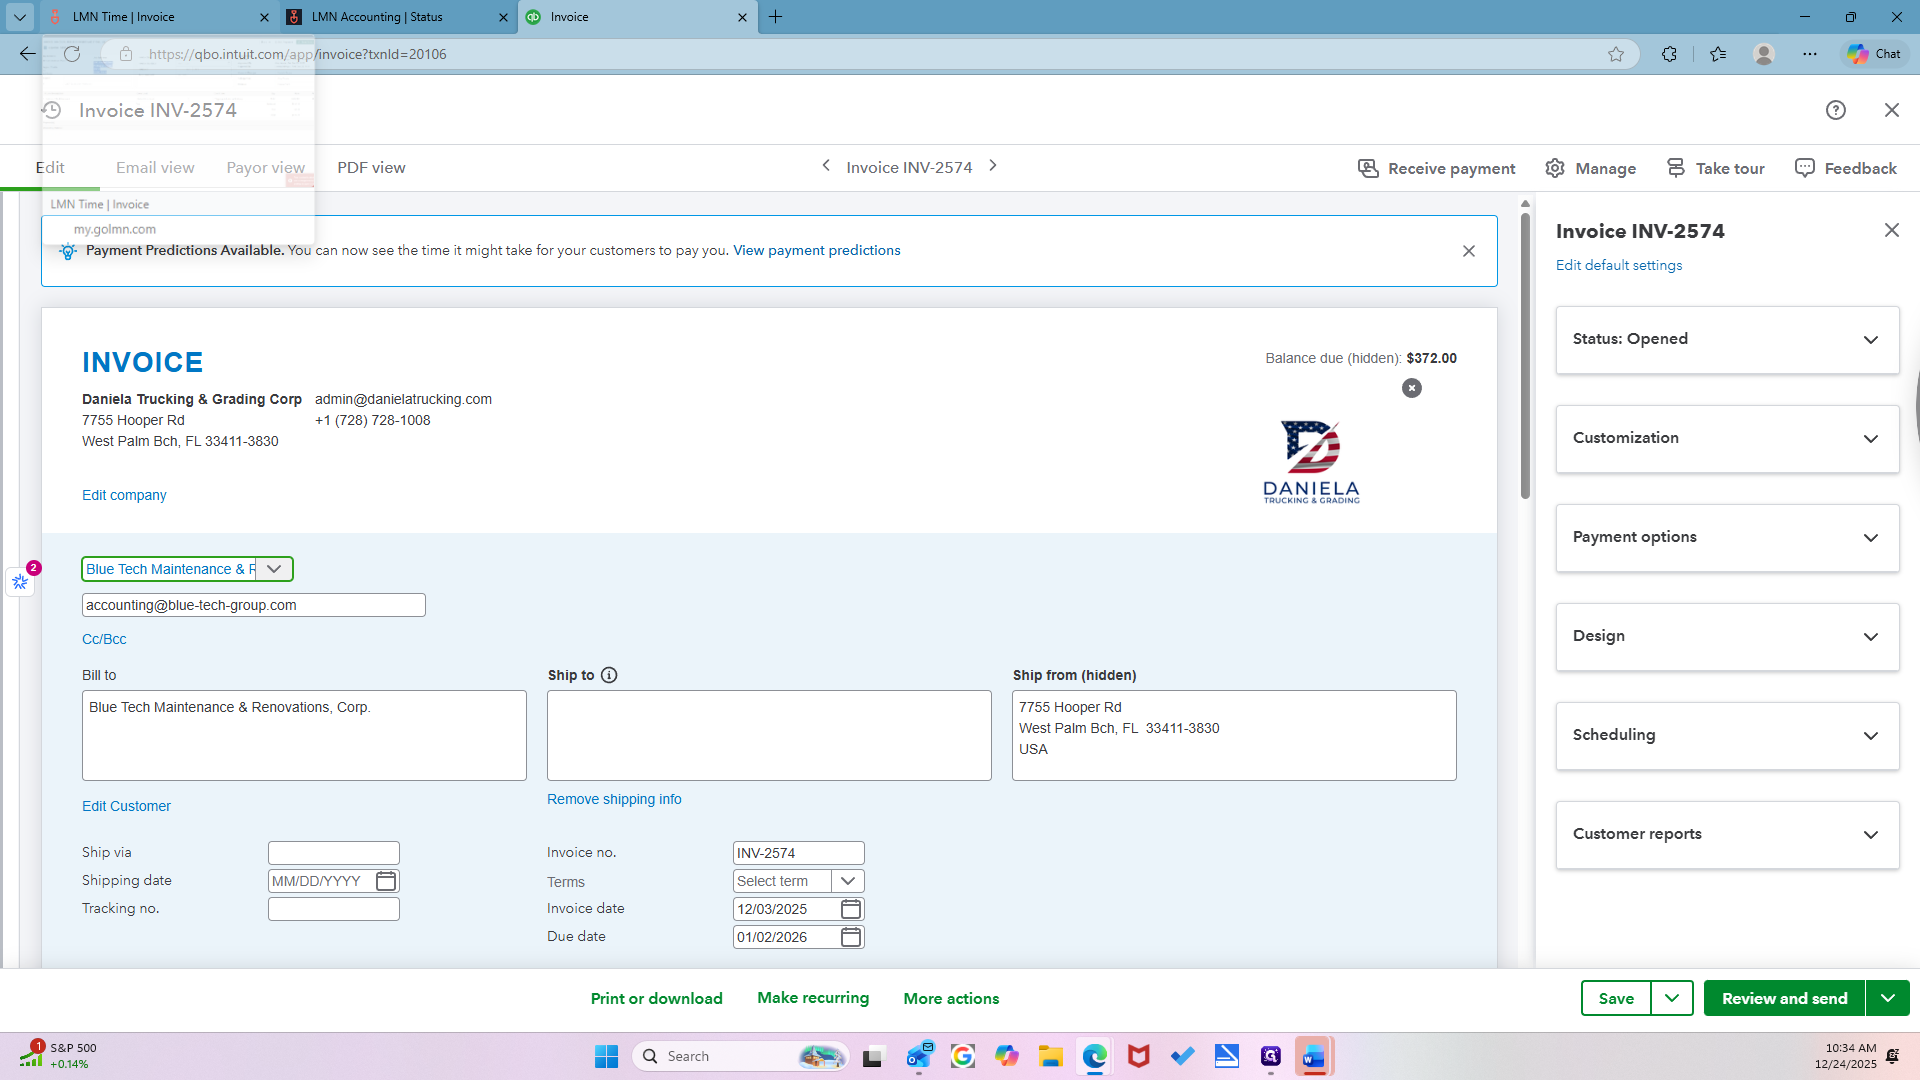This screenshot has width=1920, height=1080.
Task: Open the Save options dropdown arrow
Action: [x=1672, y=998]
